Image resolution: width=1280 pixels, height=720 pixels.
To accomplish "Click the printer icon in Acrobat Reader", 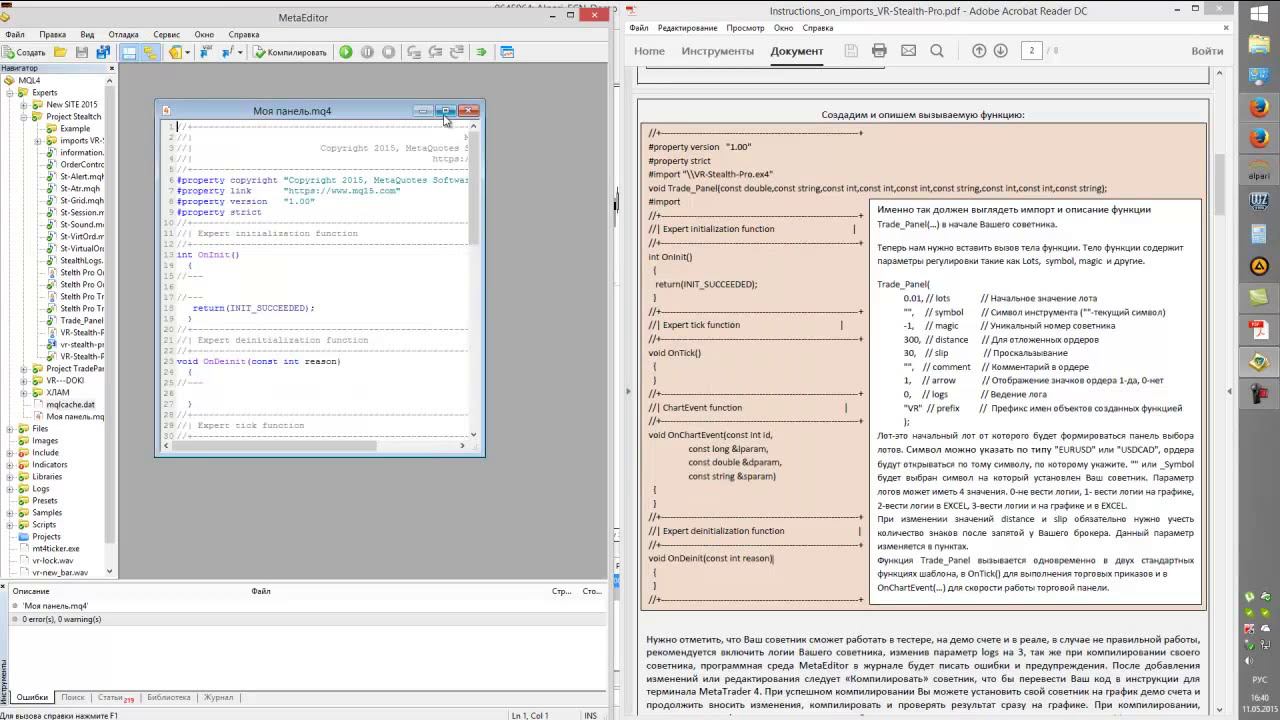I will tap(879, 51).
